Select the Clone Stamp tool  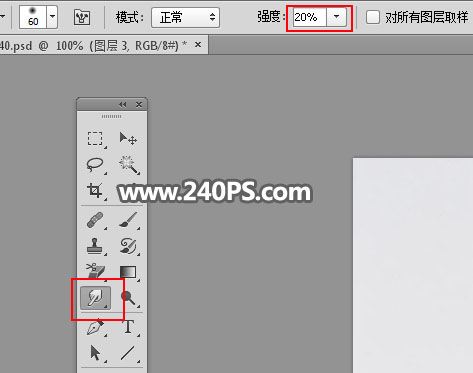95,246
